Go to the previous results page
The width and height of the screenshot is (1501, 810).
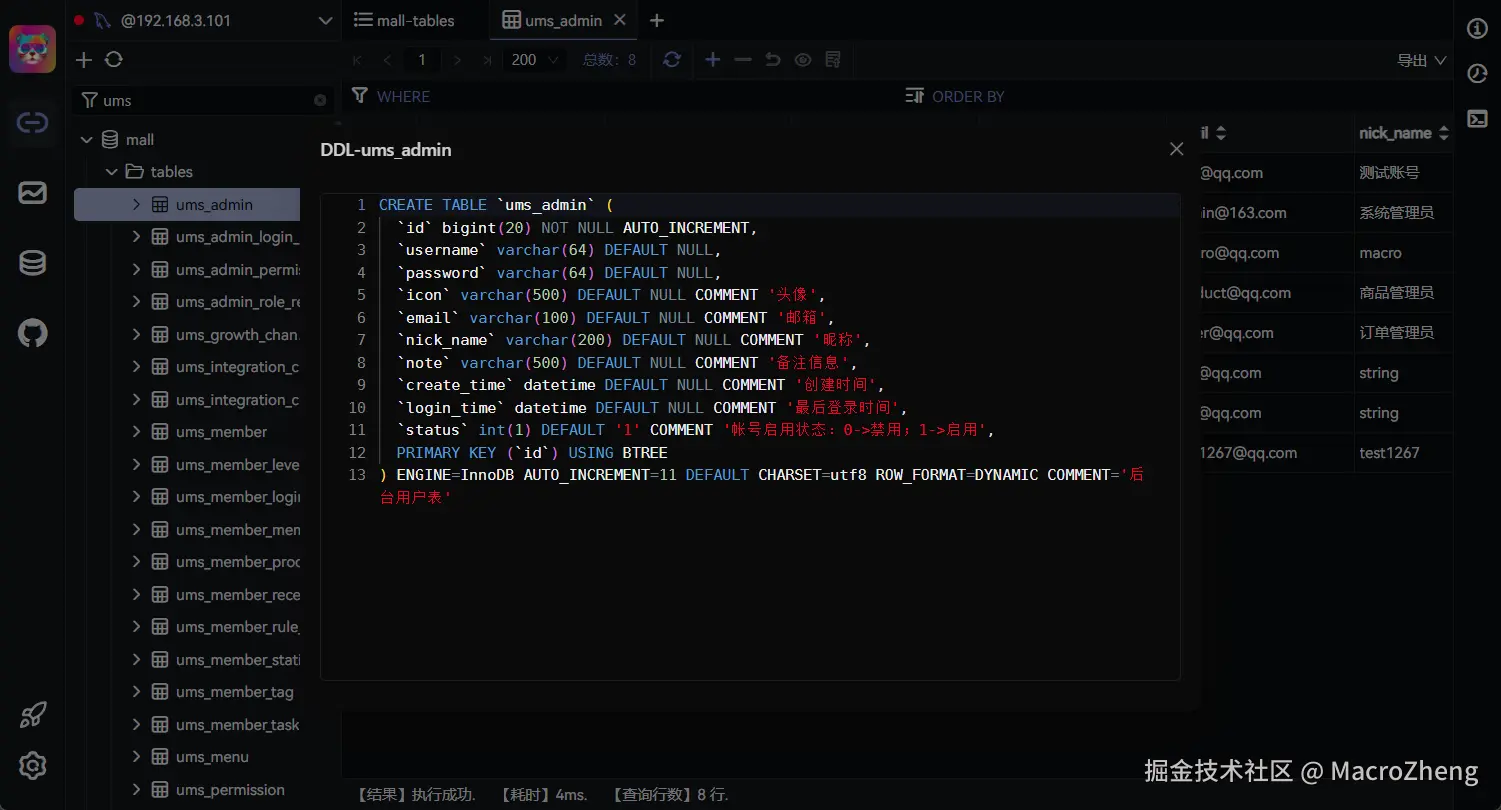tap(387, 60)
